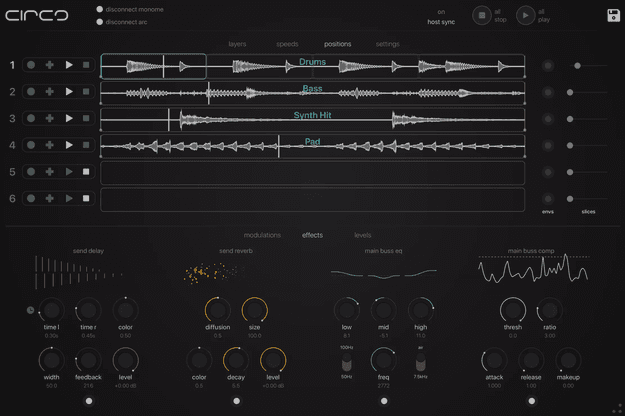Open the modulations tab
The height and width of the screenshot is (416, 625).
click(262, 235)
